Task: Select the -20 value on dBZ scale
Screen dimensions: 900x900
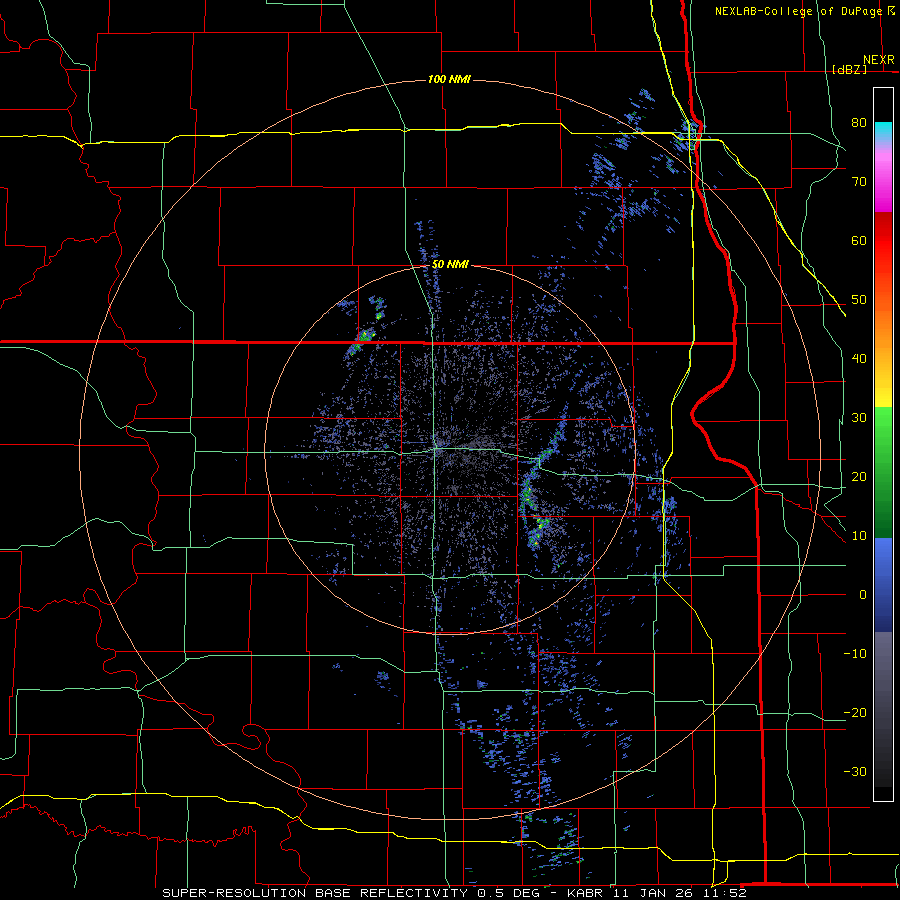Action: [x=855, y=713]
